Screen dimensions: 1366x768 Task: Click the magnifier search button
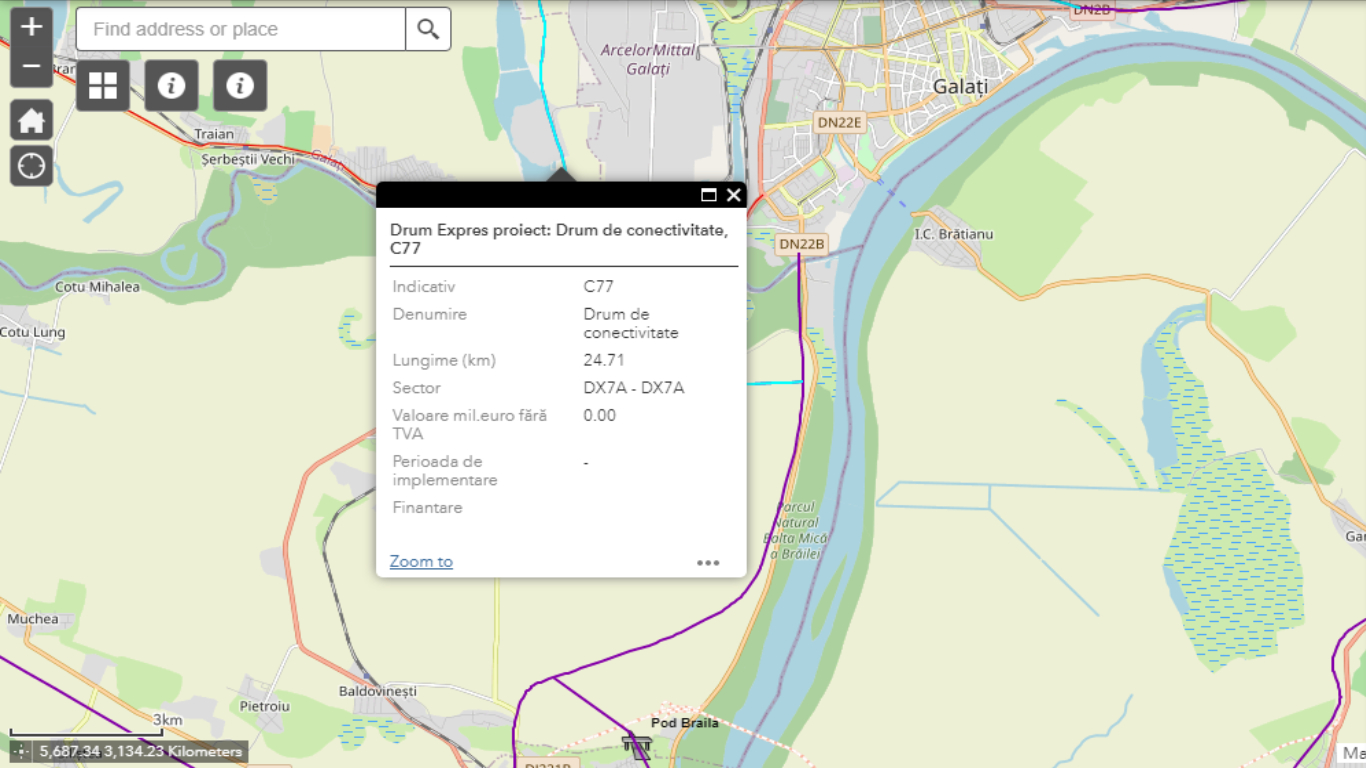click(x=428, y=29)
